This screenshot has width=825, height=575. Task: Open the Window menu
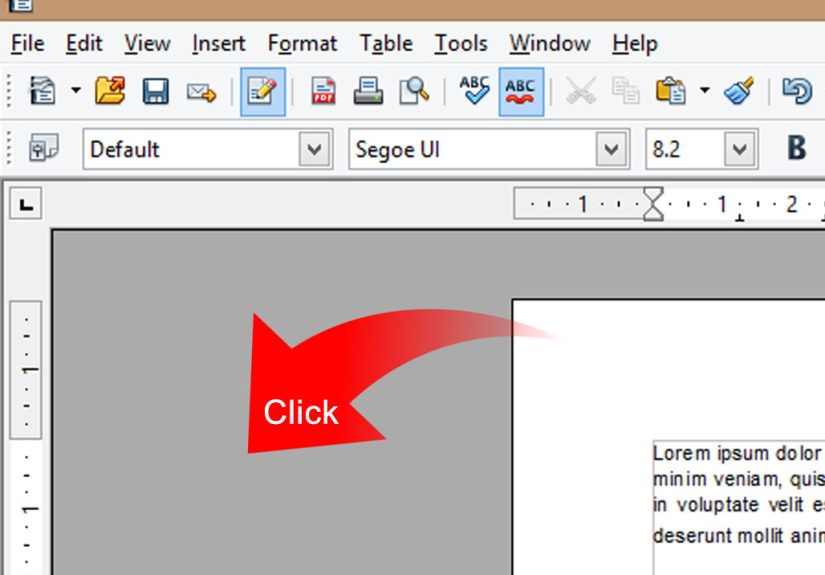pos(549,43)
